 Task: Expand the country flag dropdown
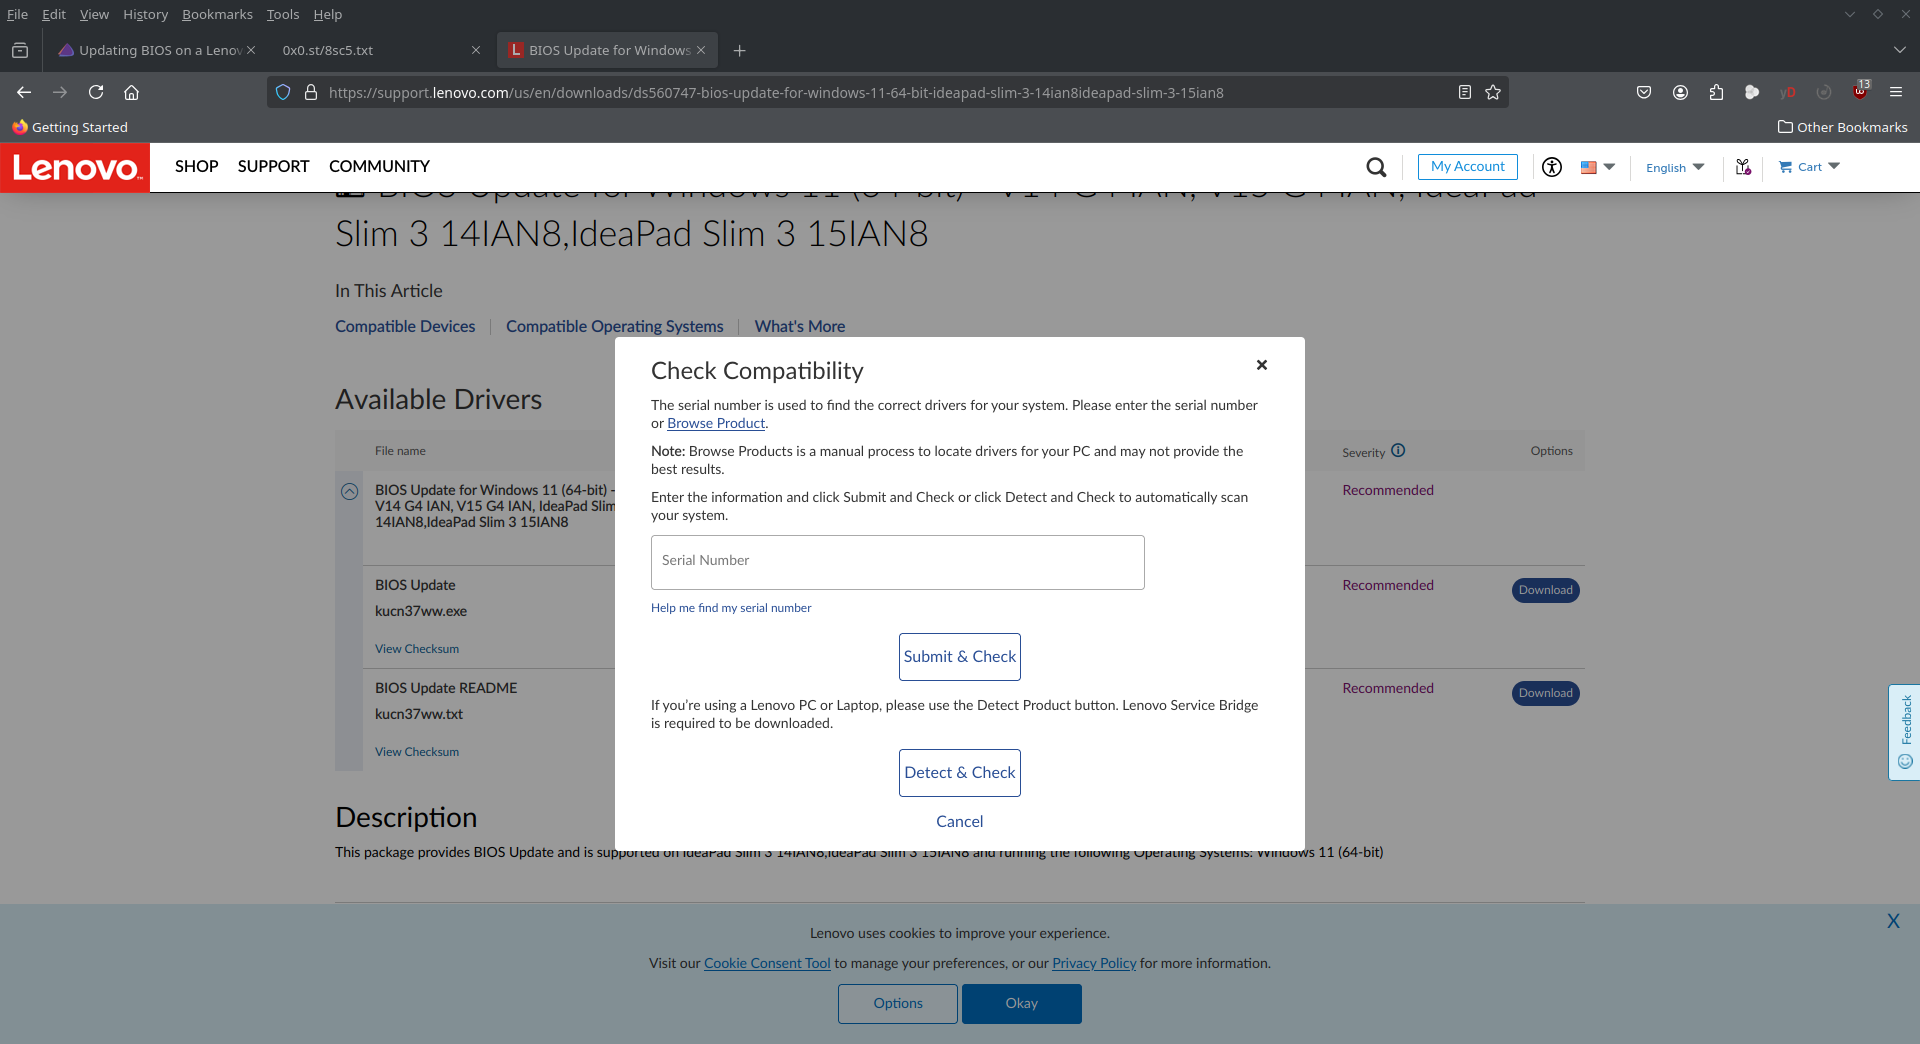pyautogui.click(x=1597, y=167)
